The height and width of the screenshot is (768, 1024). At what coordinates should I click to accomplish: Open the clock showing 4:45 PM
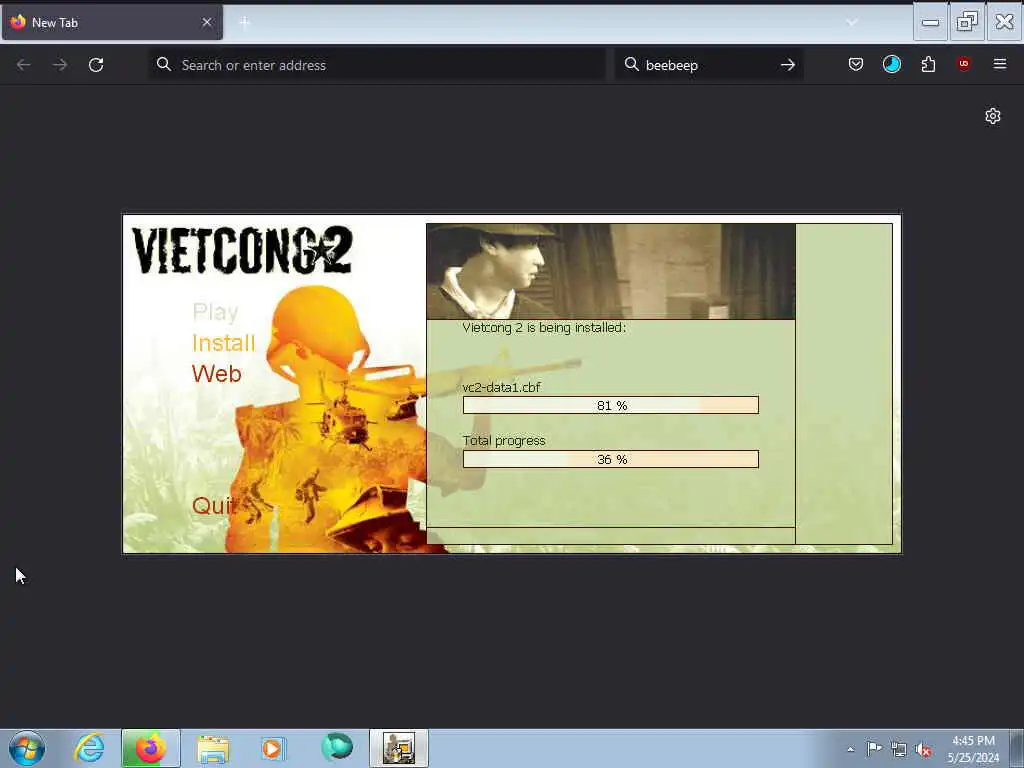[973, 749]
